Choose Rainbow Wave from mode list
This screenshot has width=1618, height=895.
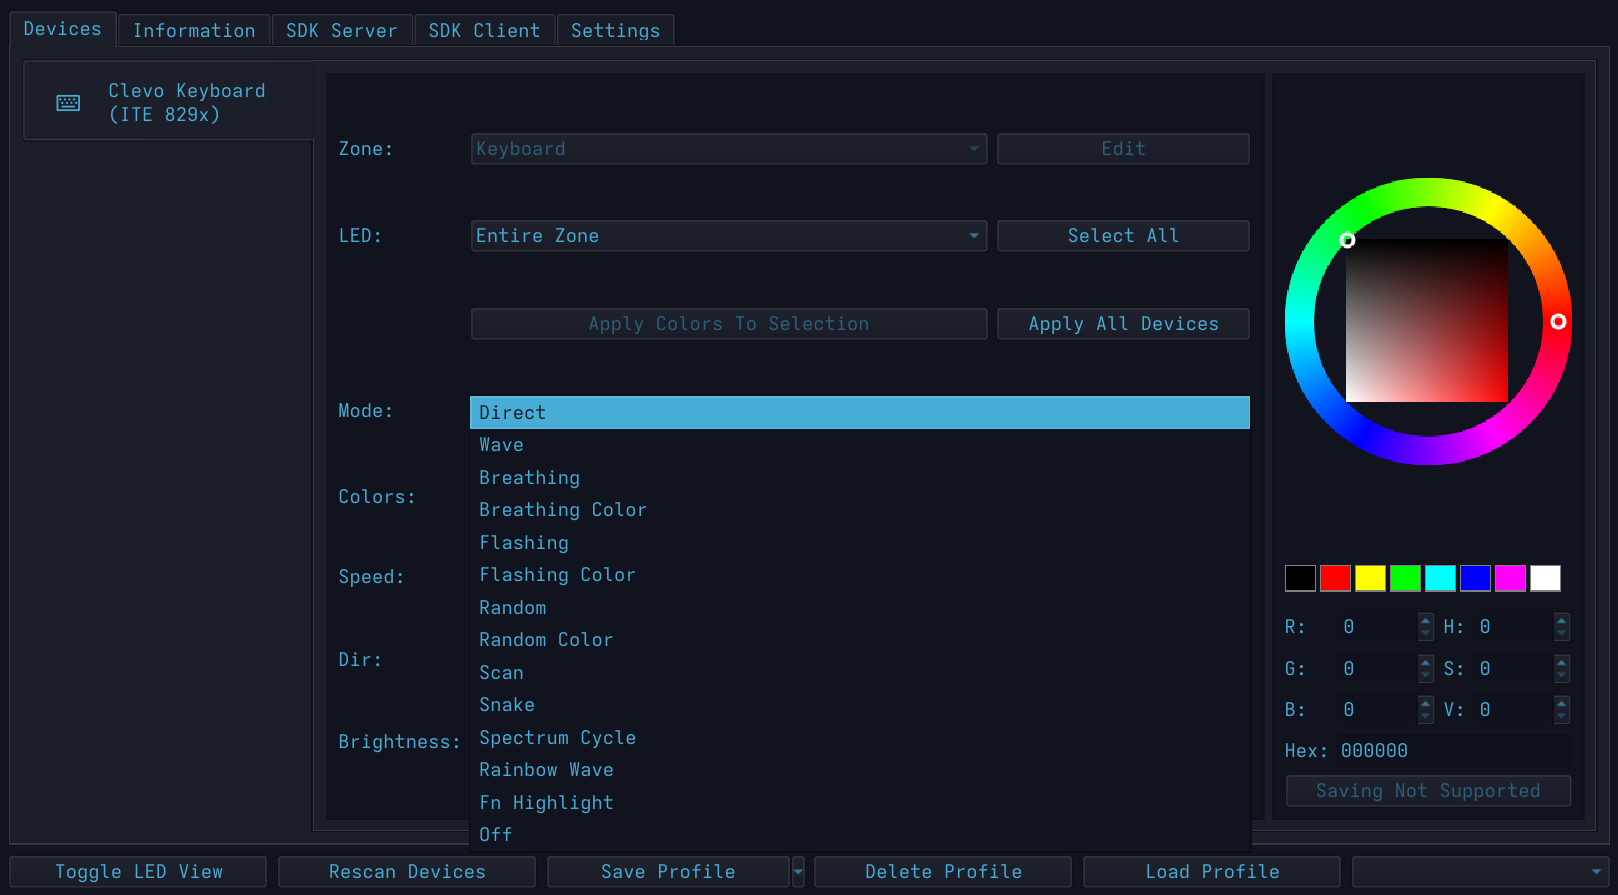pyautogui.click(x=546, y=770)
